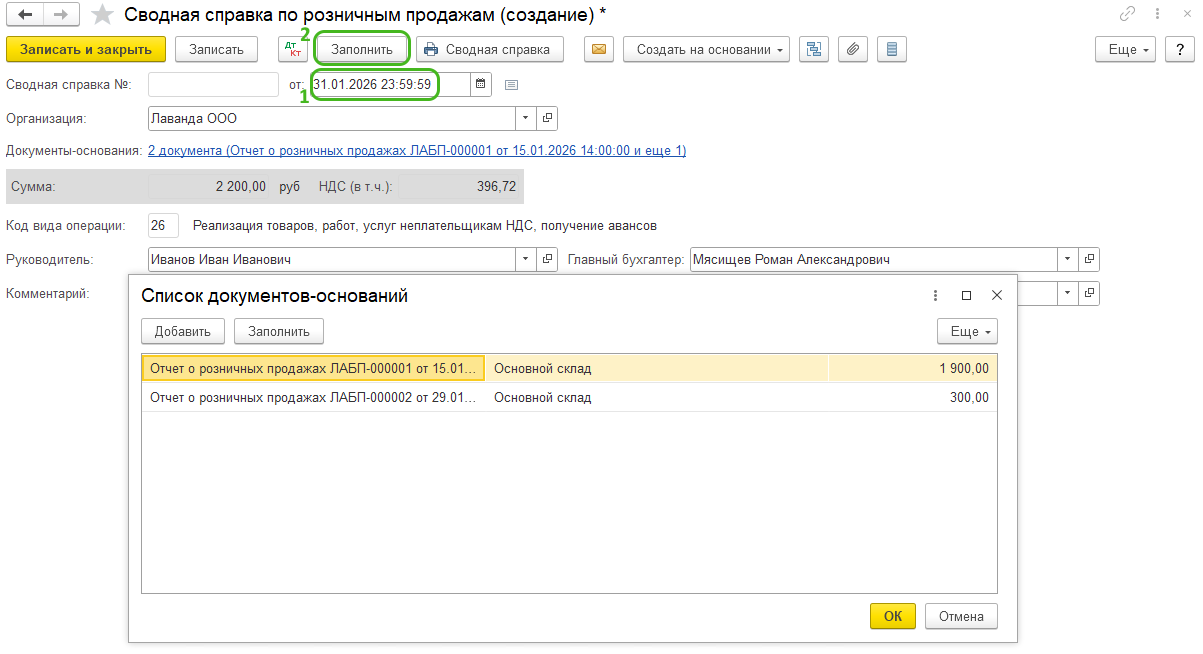Maximize the Список документов-оснований dialog
Viewport: 1203px width, 654px height.
click(x=966, y=296)
